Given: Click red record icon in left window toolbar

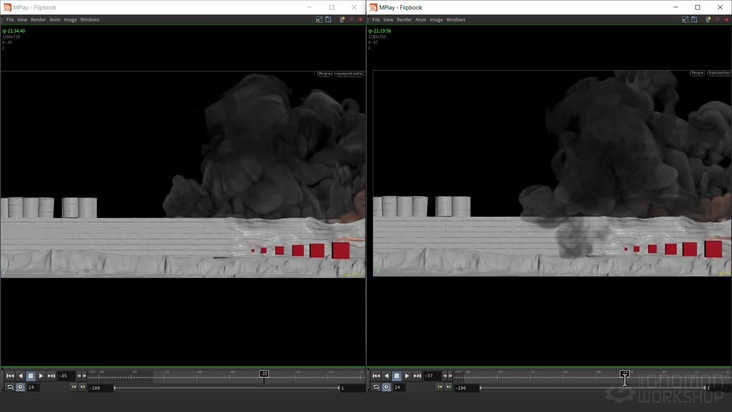Looking at the screenshot, I should tap(360, 20).
